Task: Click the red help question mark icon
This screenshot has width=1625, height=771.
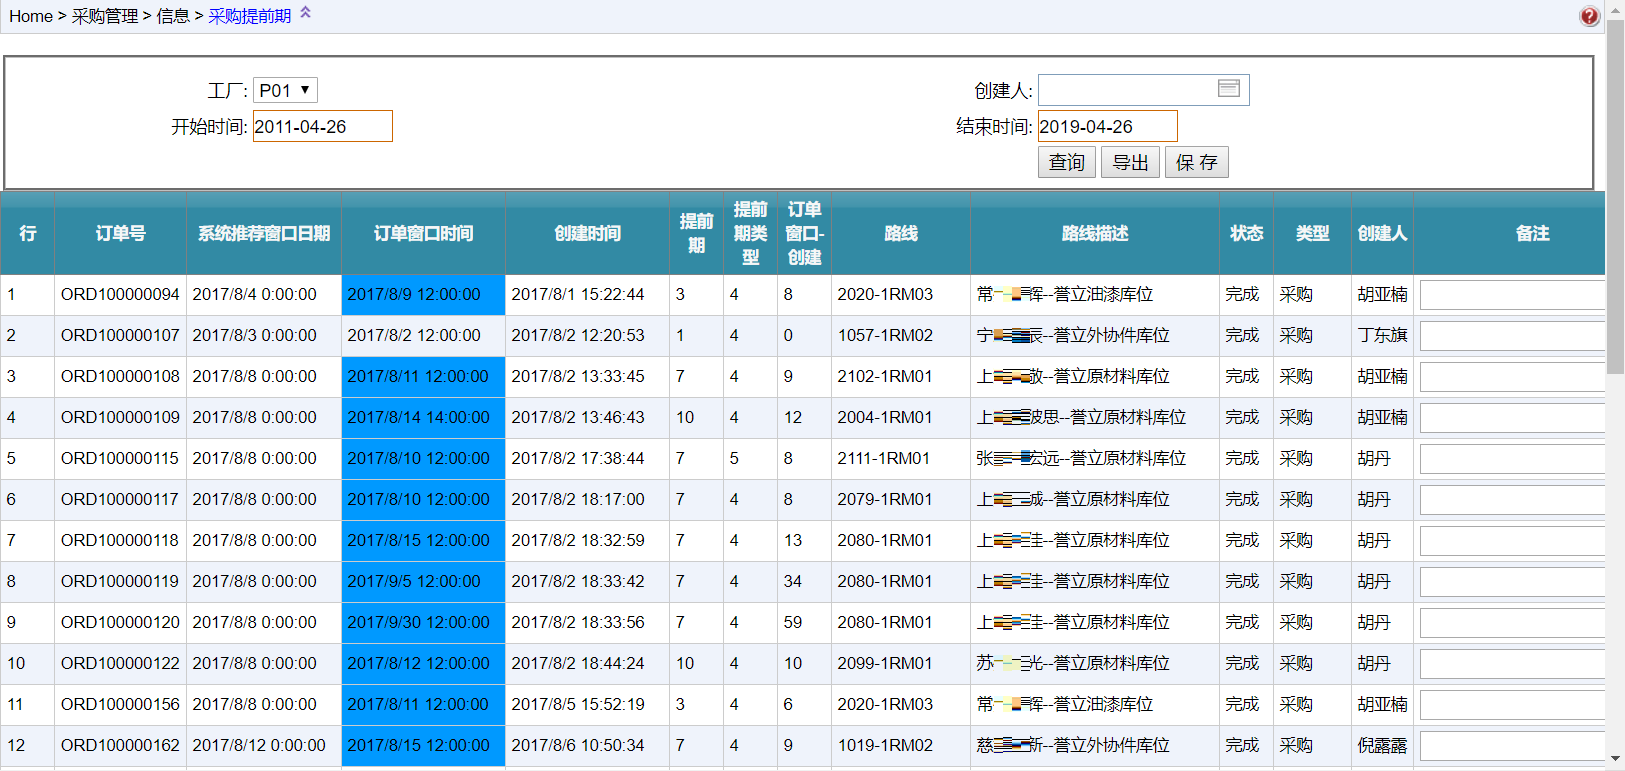Action: click(x=1589, y=16)
